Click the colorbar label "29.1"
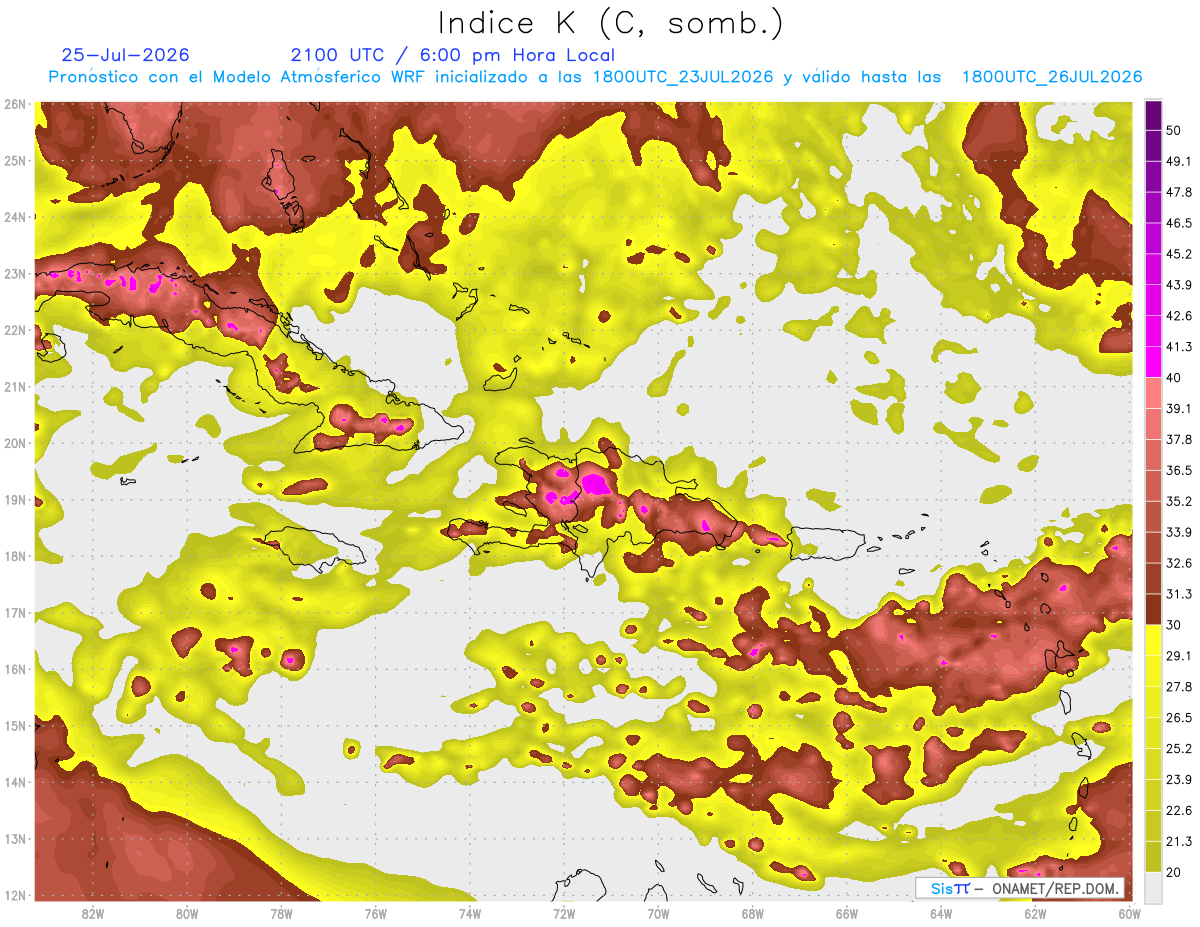The width and height of the screenshot is (1200, 927). pos(1179,655)
